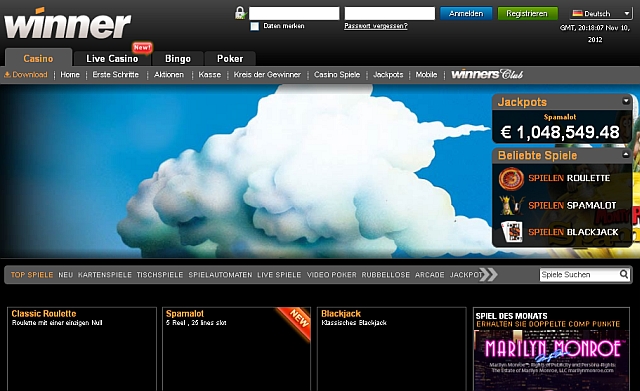Select Live Spiele category
Viewport: 640px width, 391px height.
click(279, 275)
